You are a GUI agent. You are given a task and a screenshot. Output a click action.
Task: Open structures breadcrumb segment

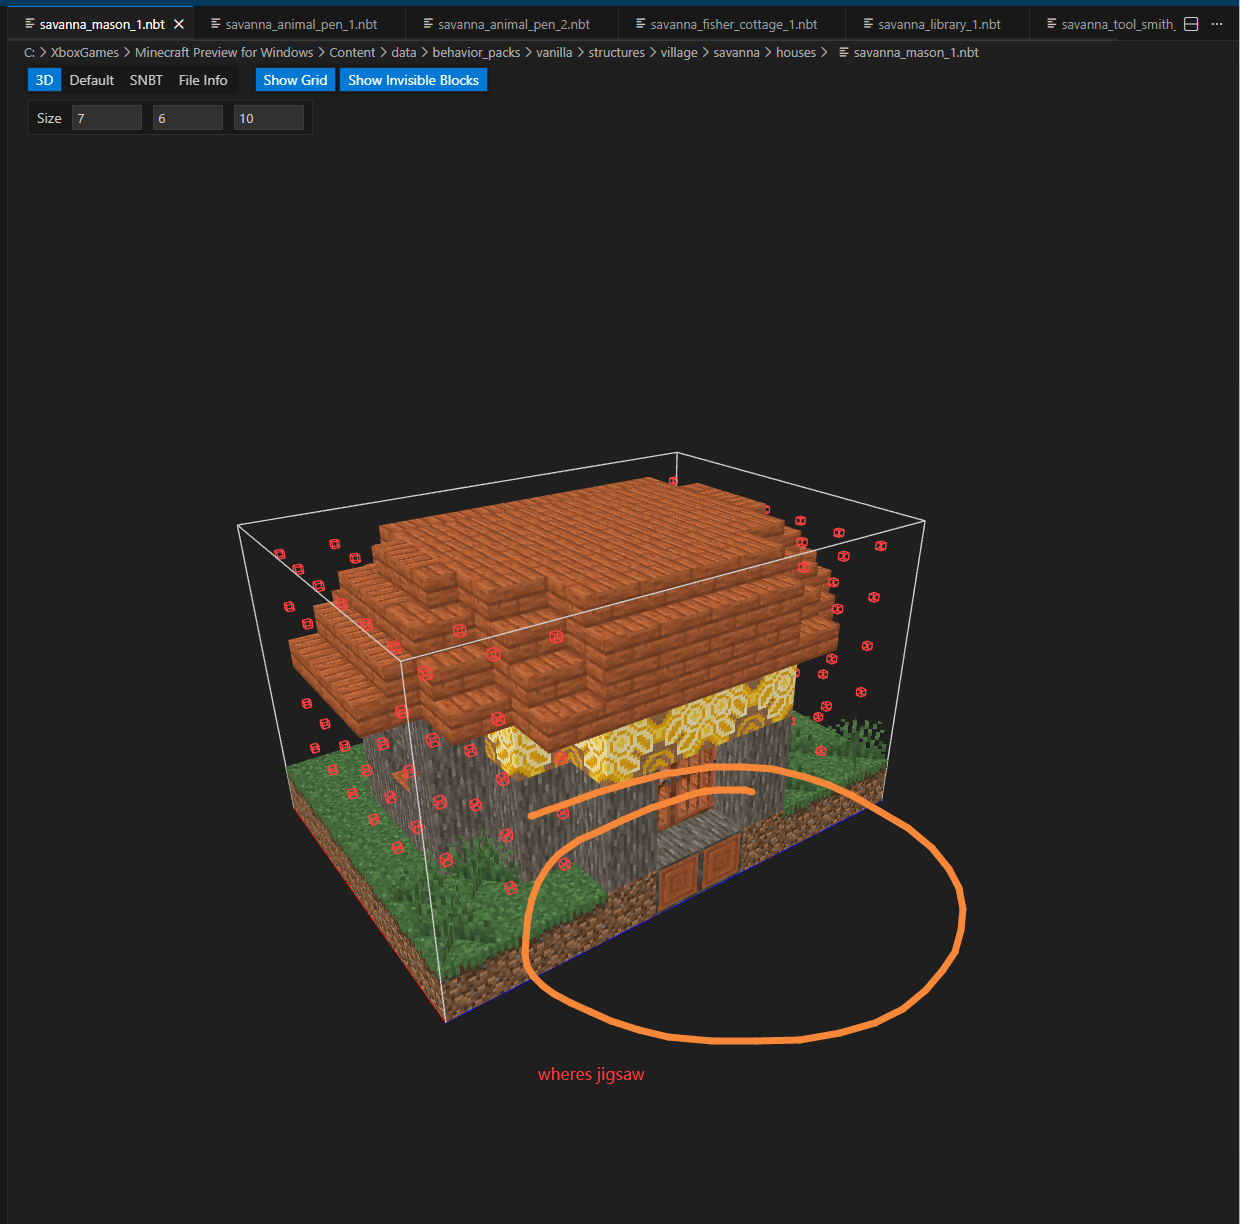[x=616, y=52]
